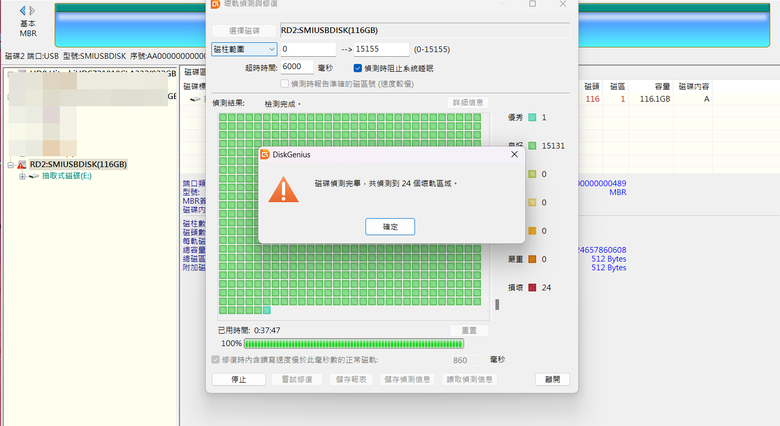Click the 優秀 cyan legend swatch
This screenshot has height=426, width=780.
pyautogui.click(x=532, y=117)
